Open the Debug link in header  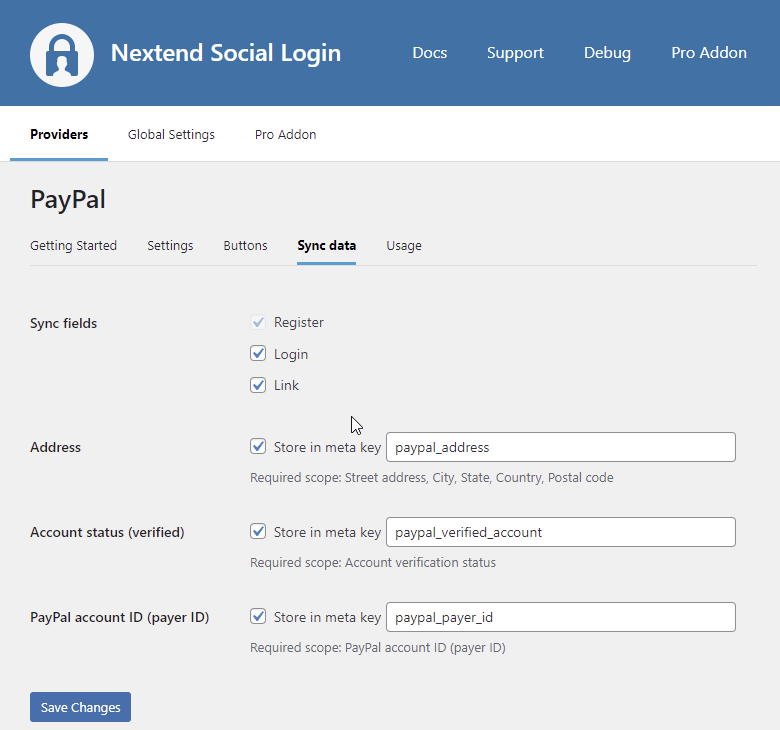pos(607,53)
